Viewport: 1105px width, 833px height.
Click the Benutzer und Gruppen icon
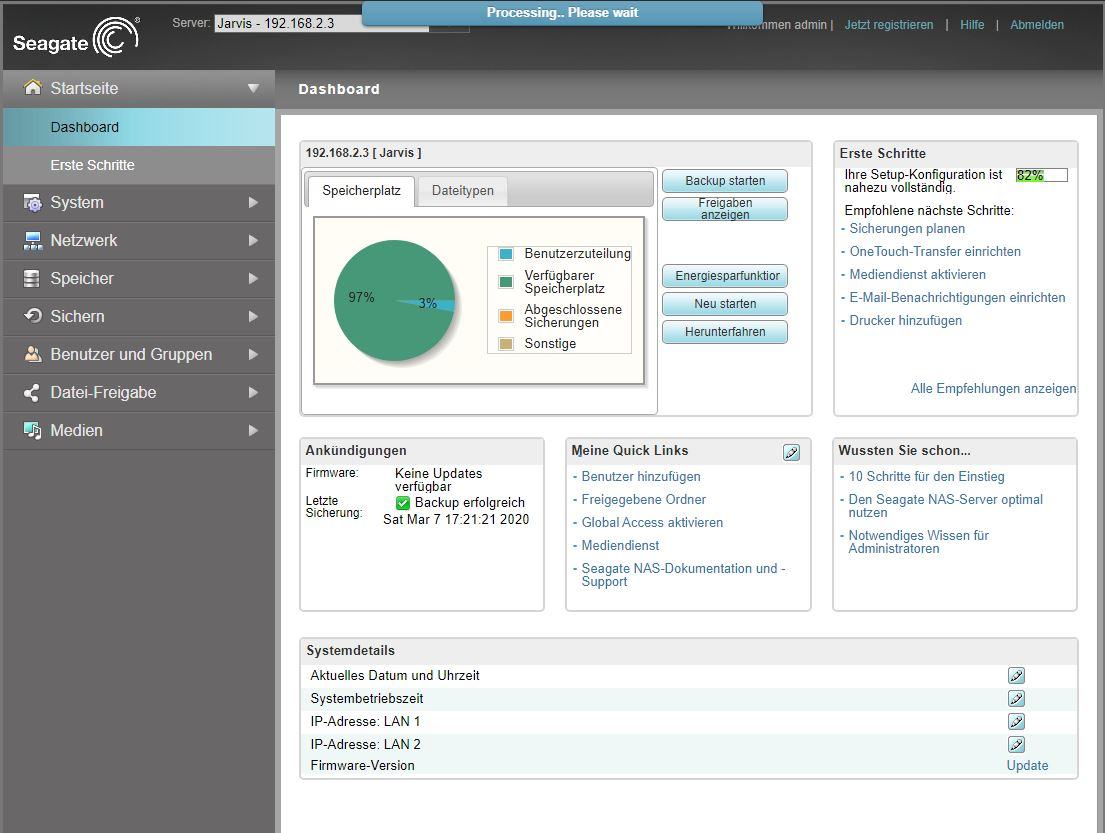coord(32,354)
